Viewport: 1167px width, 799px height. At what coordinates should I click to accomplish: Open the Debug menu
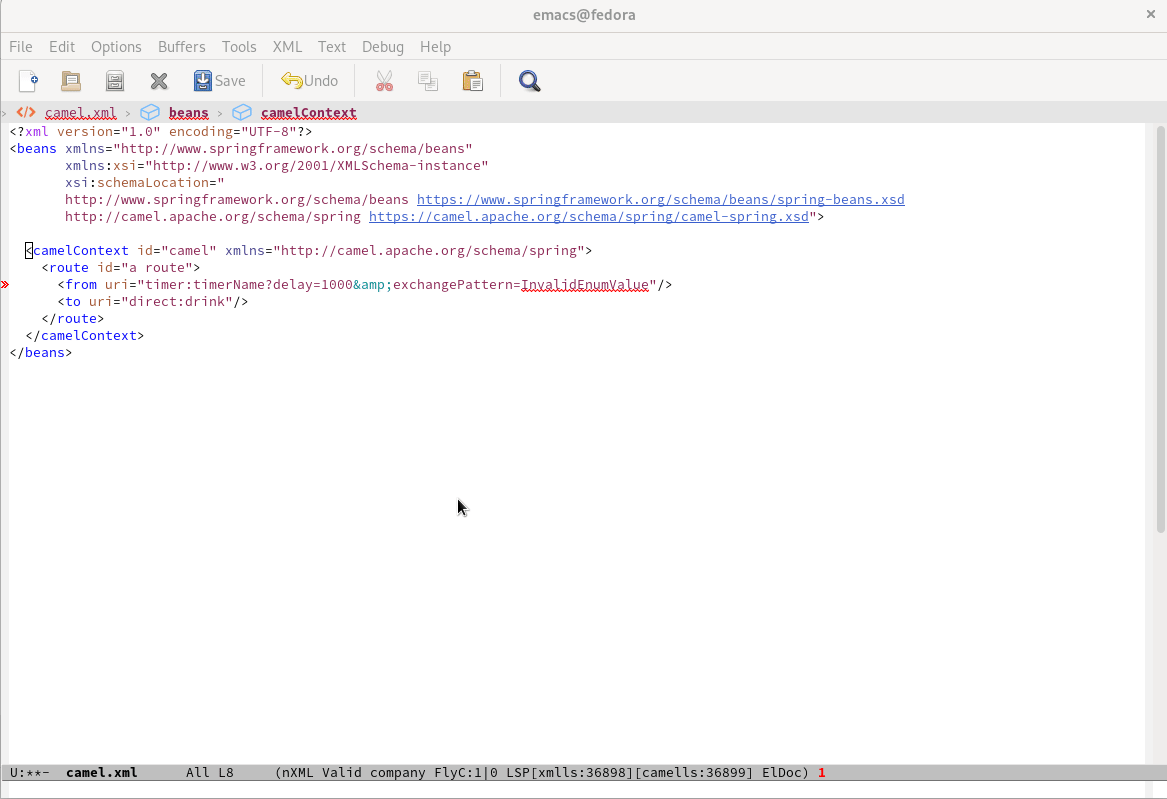point(382,47)
